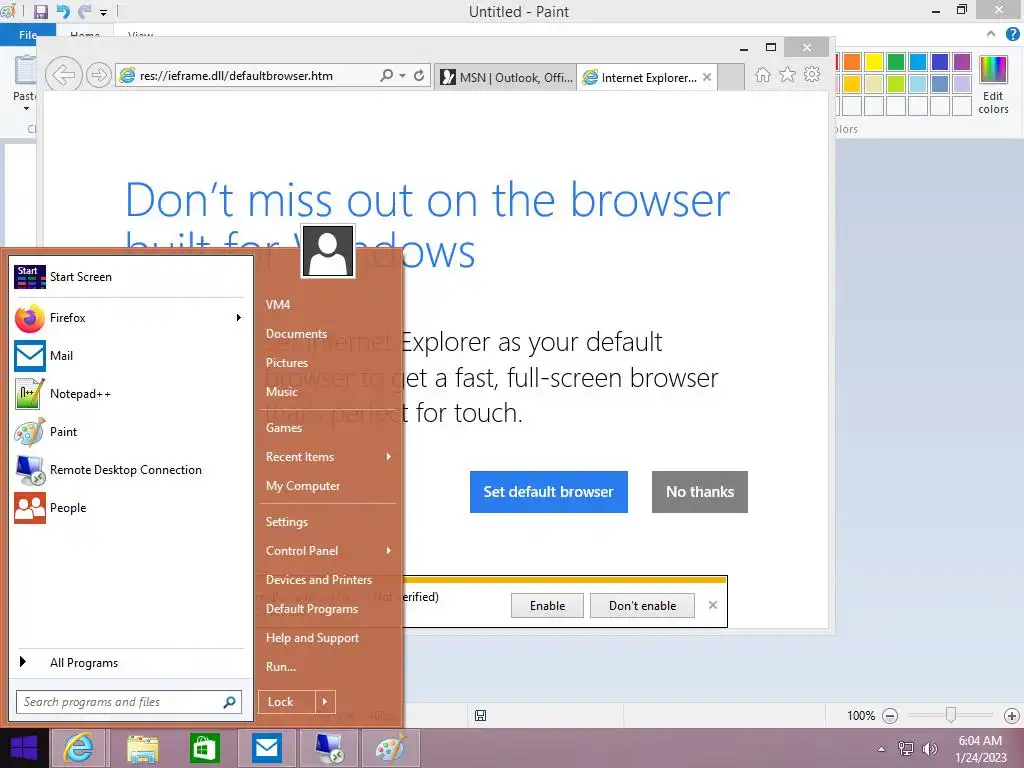Click the IE home icon
Viewport: 1024px width, 768px height.
(x=763, y=75)
